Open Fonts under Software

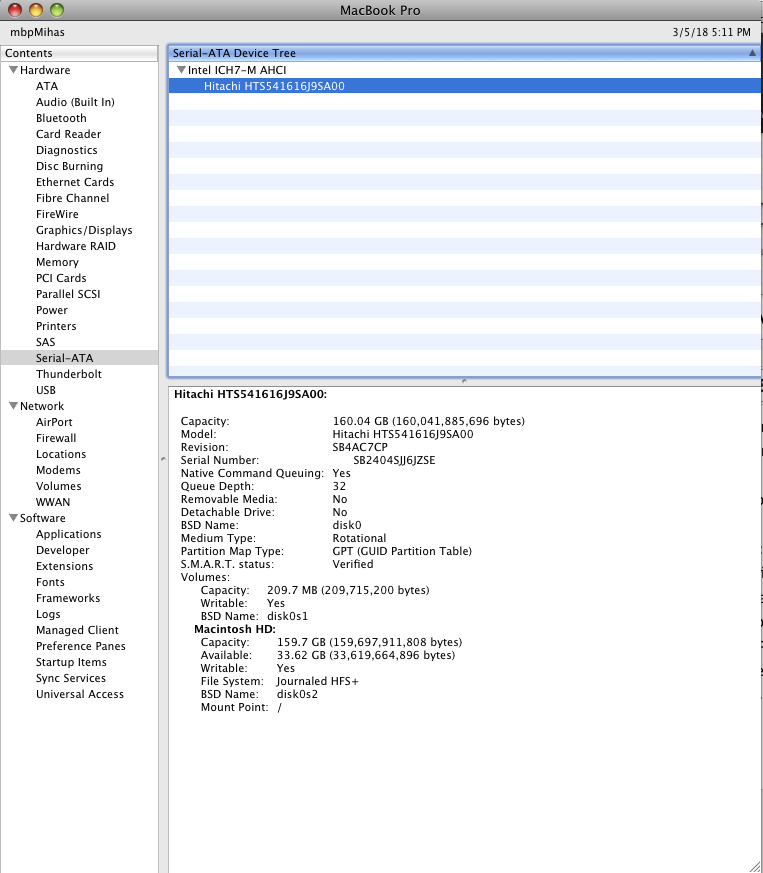(x=50, y=582)
